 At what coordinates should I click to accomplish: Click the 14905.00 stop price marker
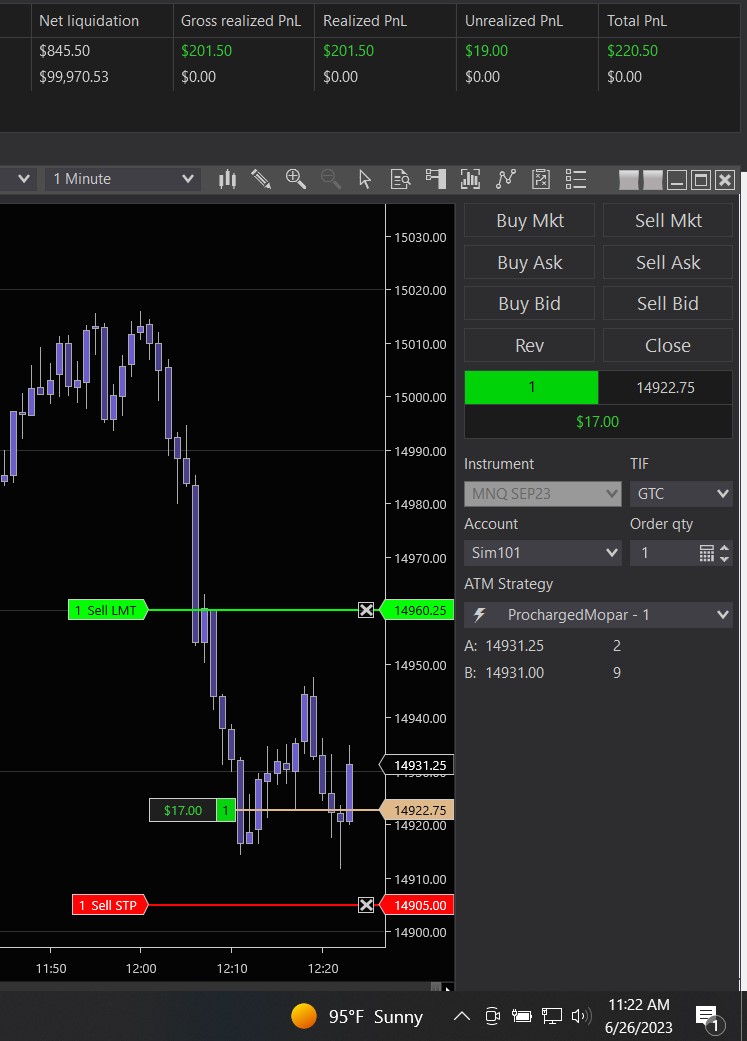point(417,905)
